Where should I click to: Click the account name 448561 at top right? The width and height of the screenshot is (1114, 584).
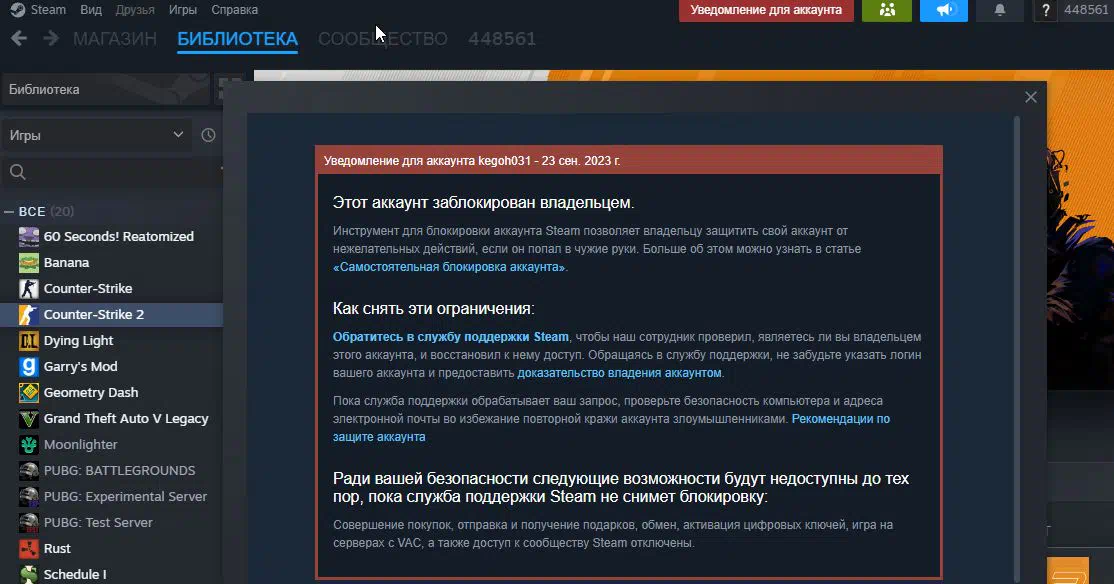(x=1087, y=10)
